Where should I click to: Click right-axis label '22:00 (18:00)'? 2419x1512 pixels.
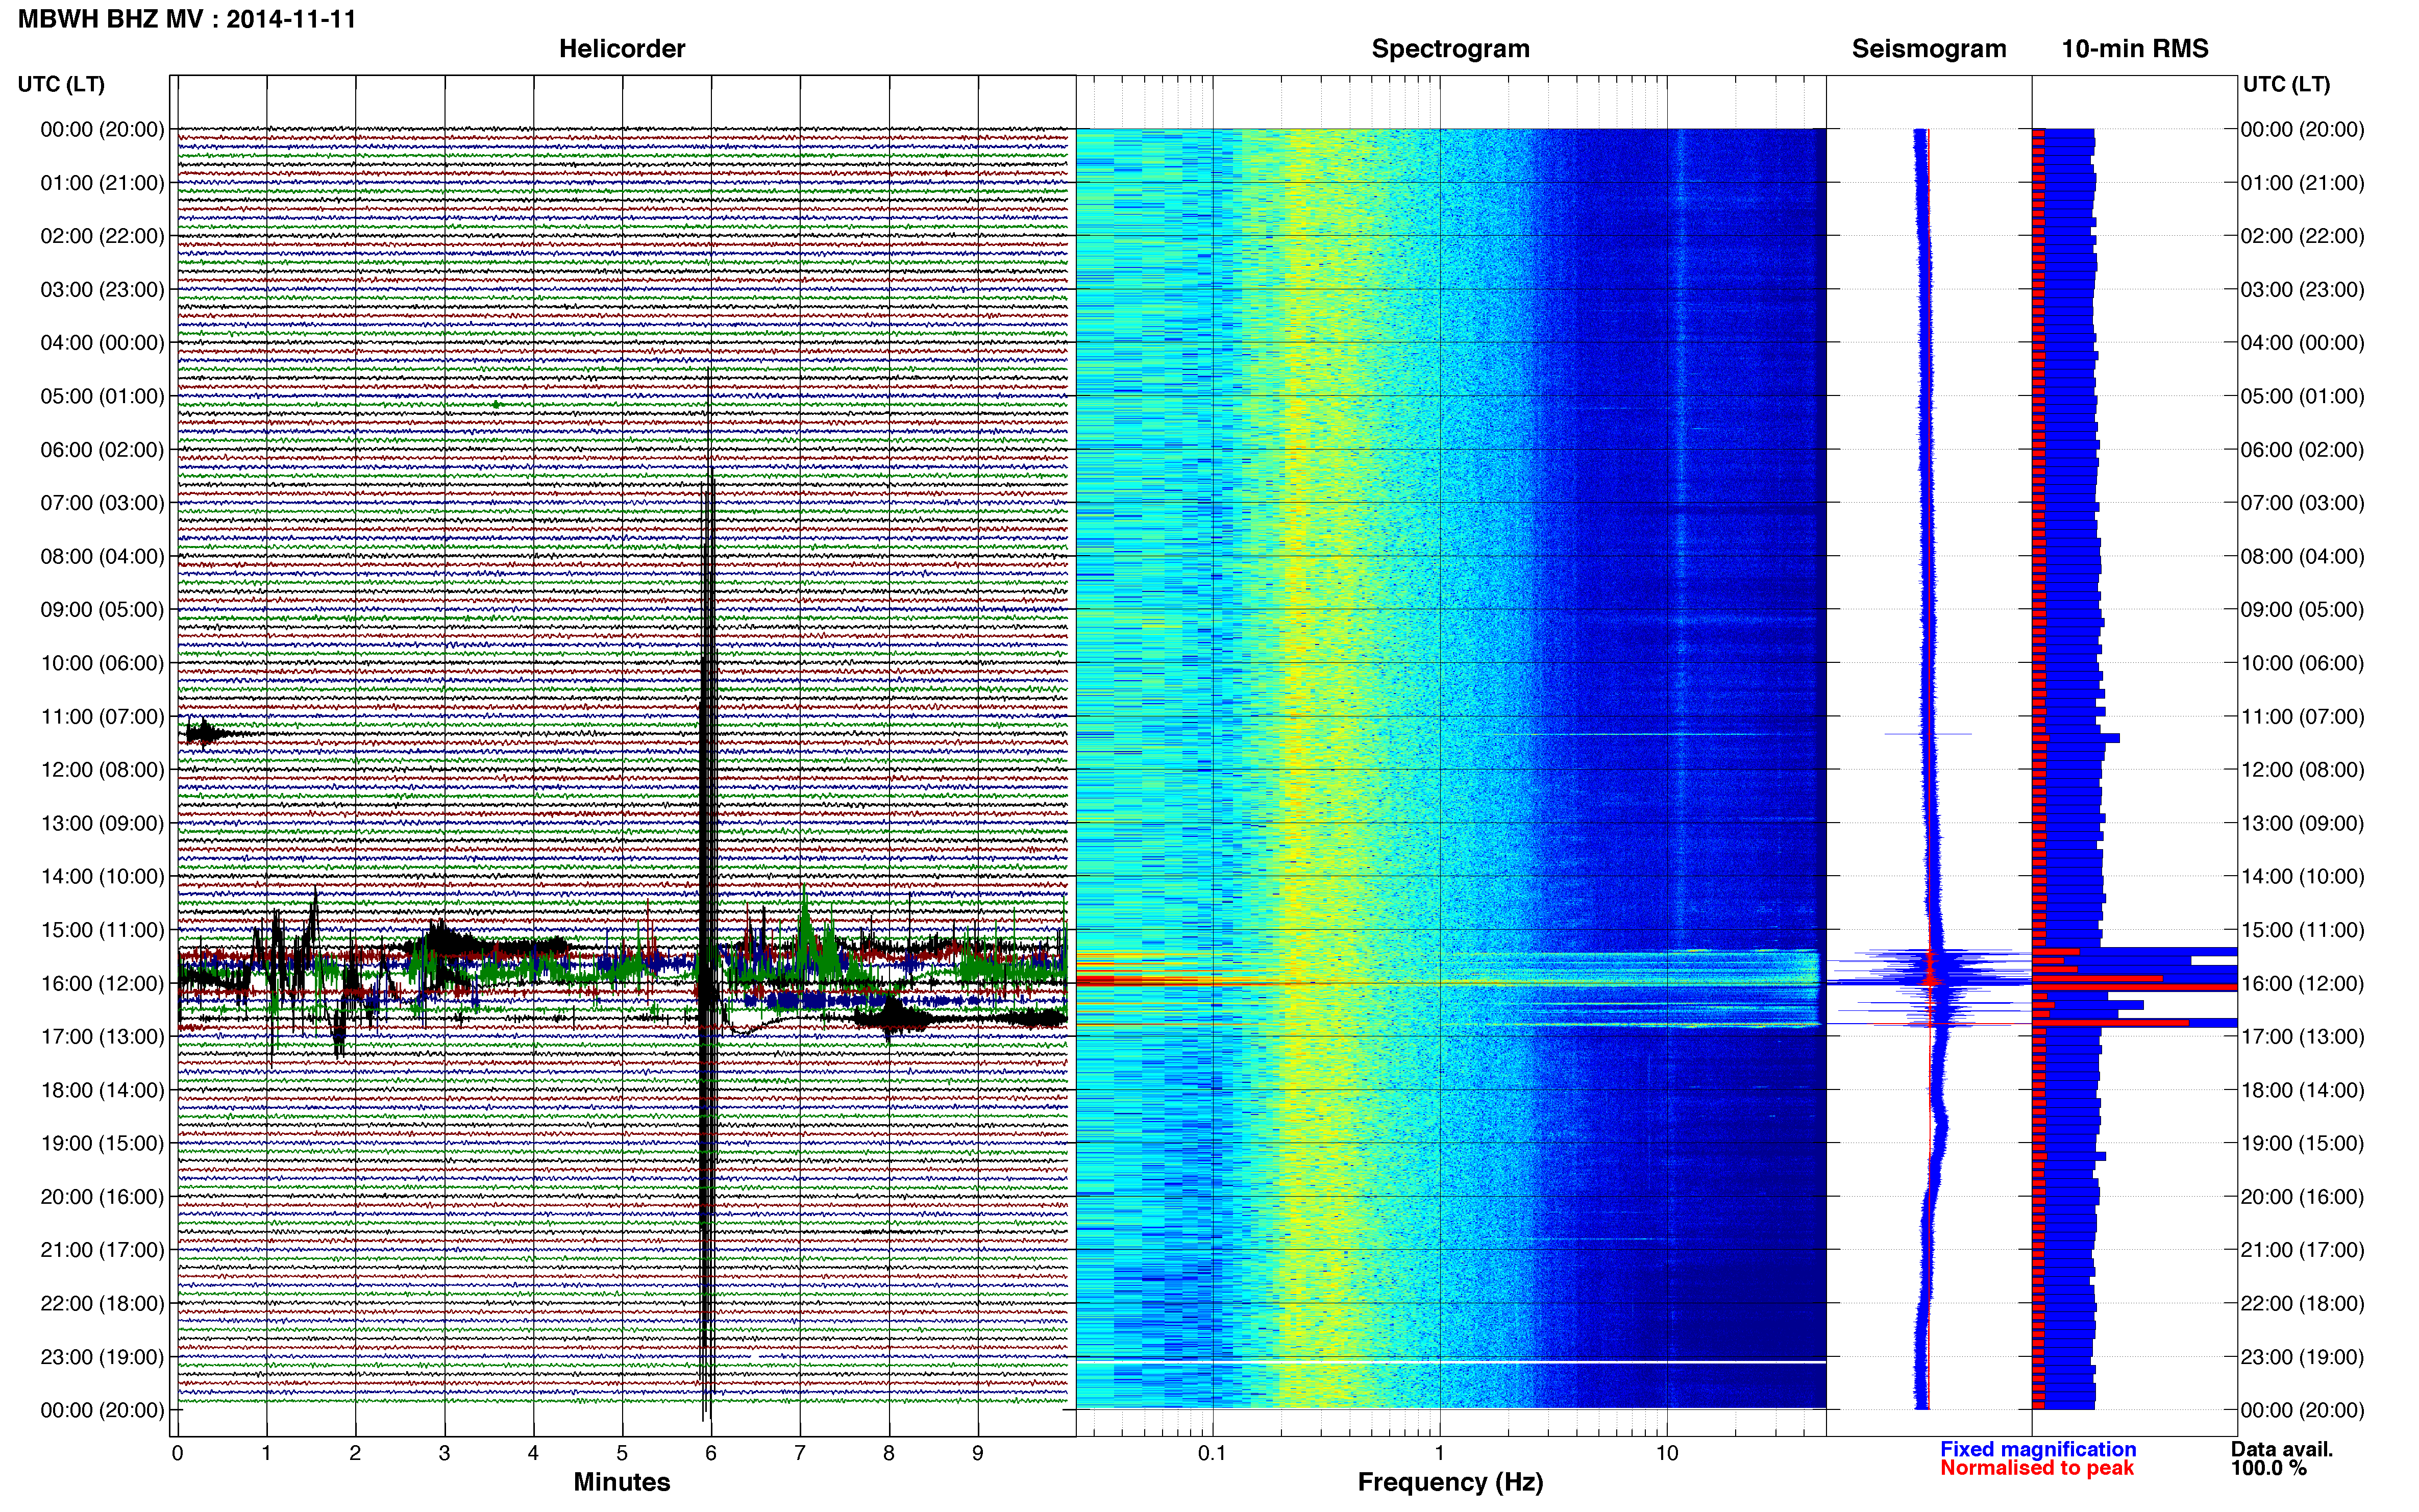pos(2302,1304)
